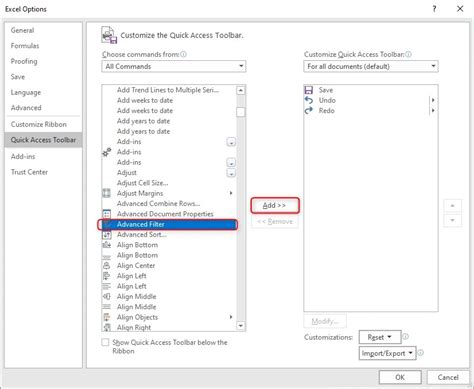Select the Advanced Filter command
Viewport: 474px width, 389px height.
coord(168,224)
